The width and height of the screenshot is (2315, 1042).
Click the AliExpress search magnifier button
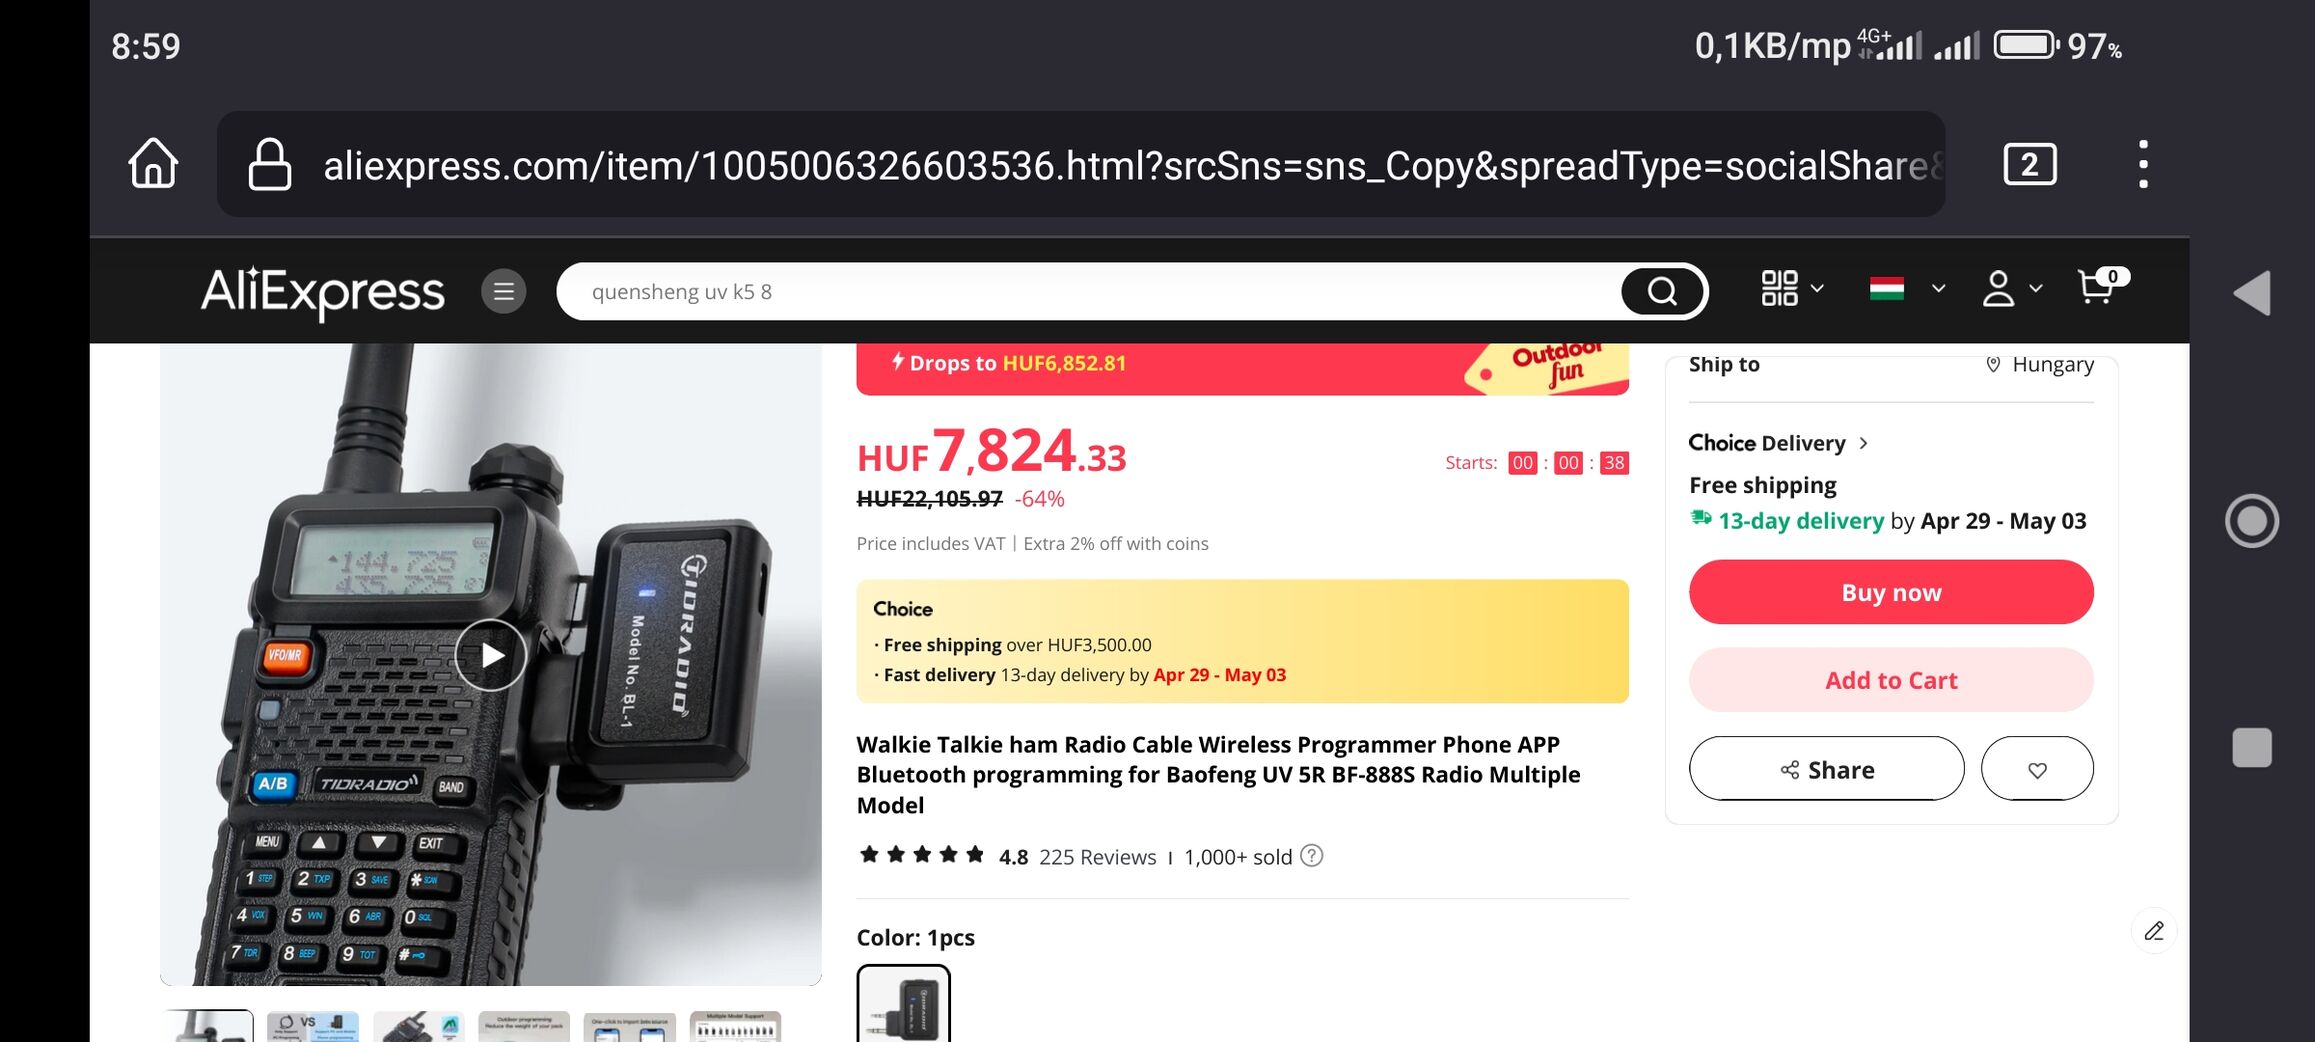click(x=1662, y=291)
